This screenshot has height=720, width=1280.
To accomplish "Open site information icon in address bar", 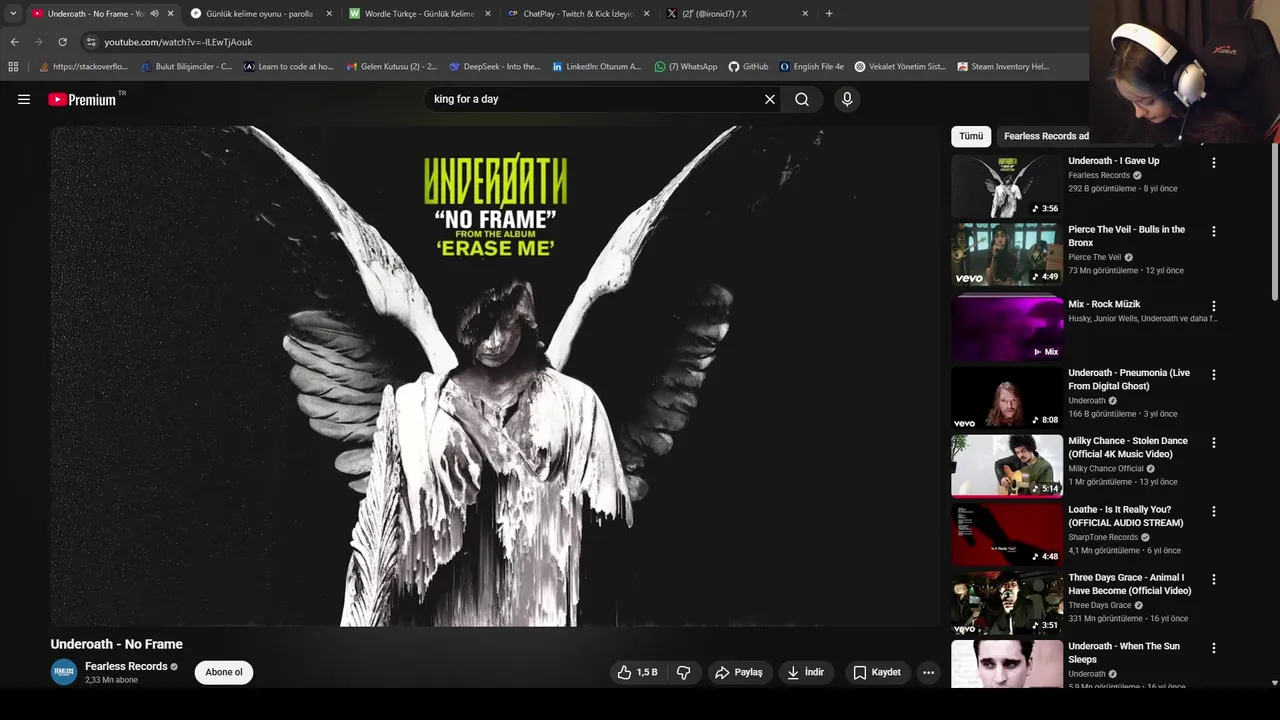I will coord(91,42).
